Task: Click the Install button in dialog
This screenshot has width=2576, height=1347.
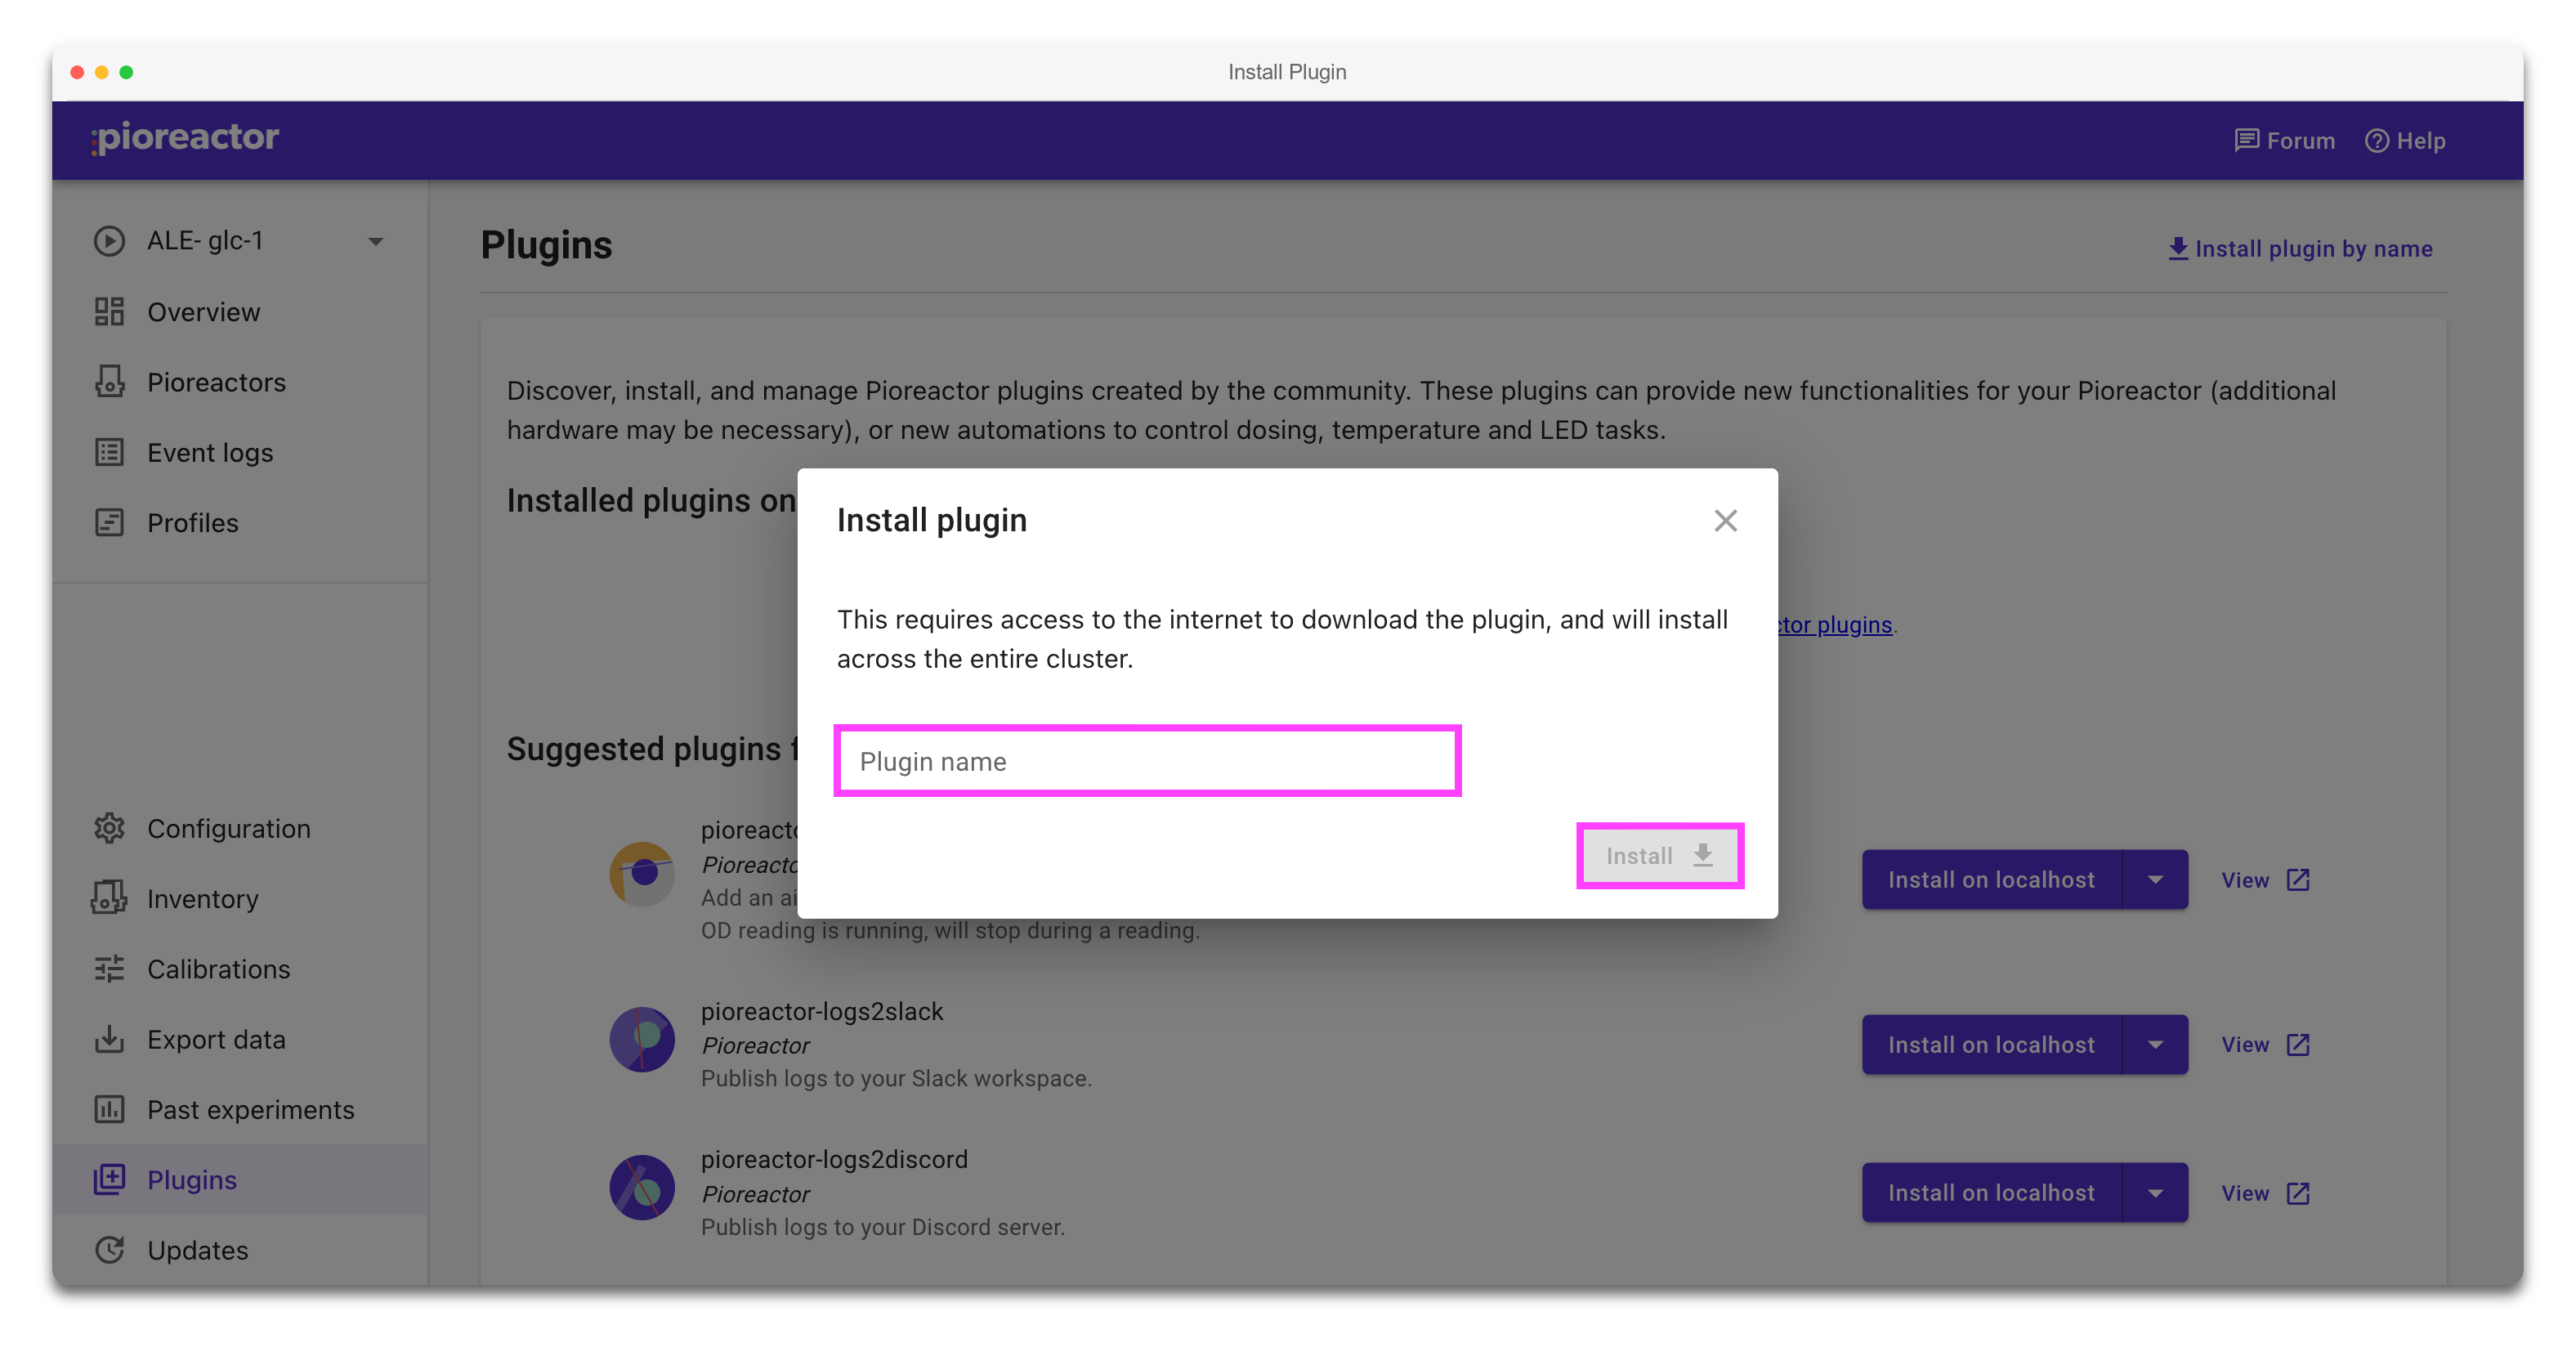Action: point(1659,856)
